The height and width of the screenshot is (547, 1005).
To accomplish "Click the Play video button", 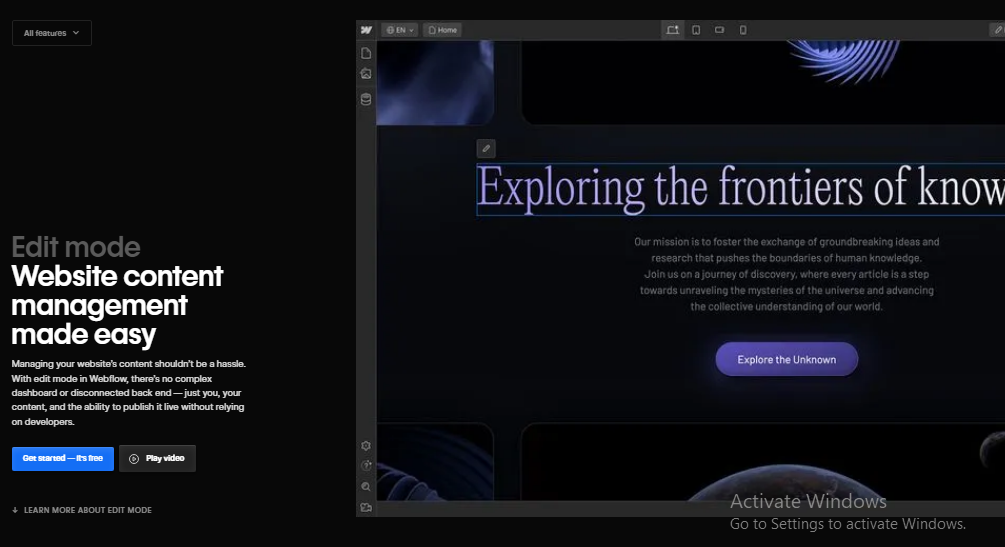I will click(157, 459).
